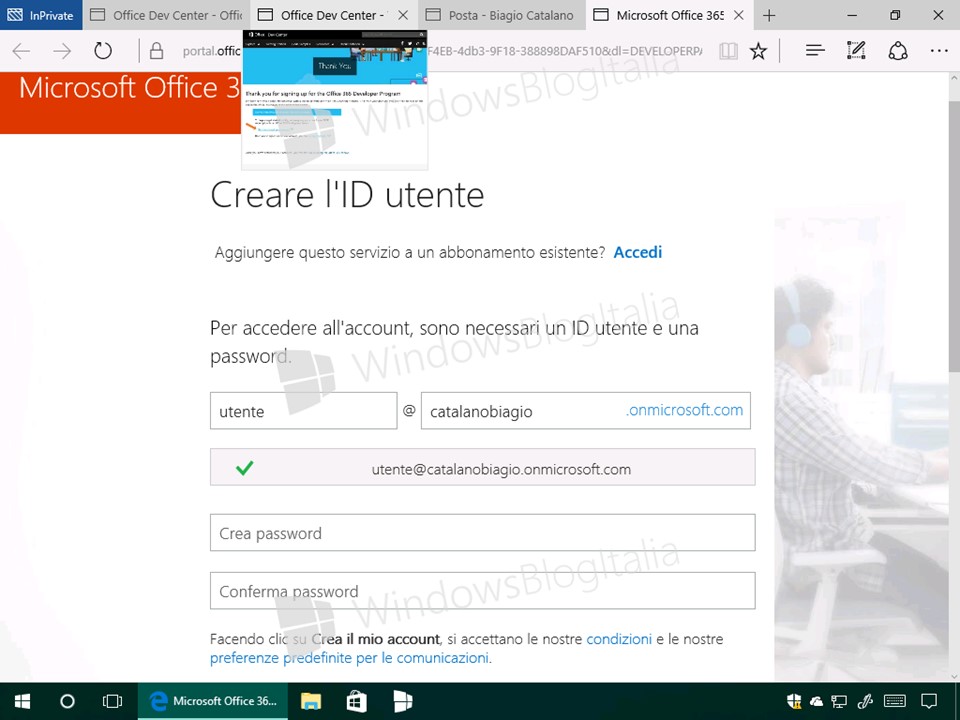This screenshot has height=720, width=960.
Task: Add page to favorites with star icon
Action: tap(759, 51)
